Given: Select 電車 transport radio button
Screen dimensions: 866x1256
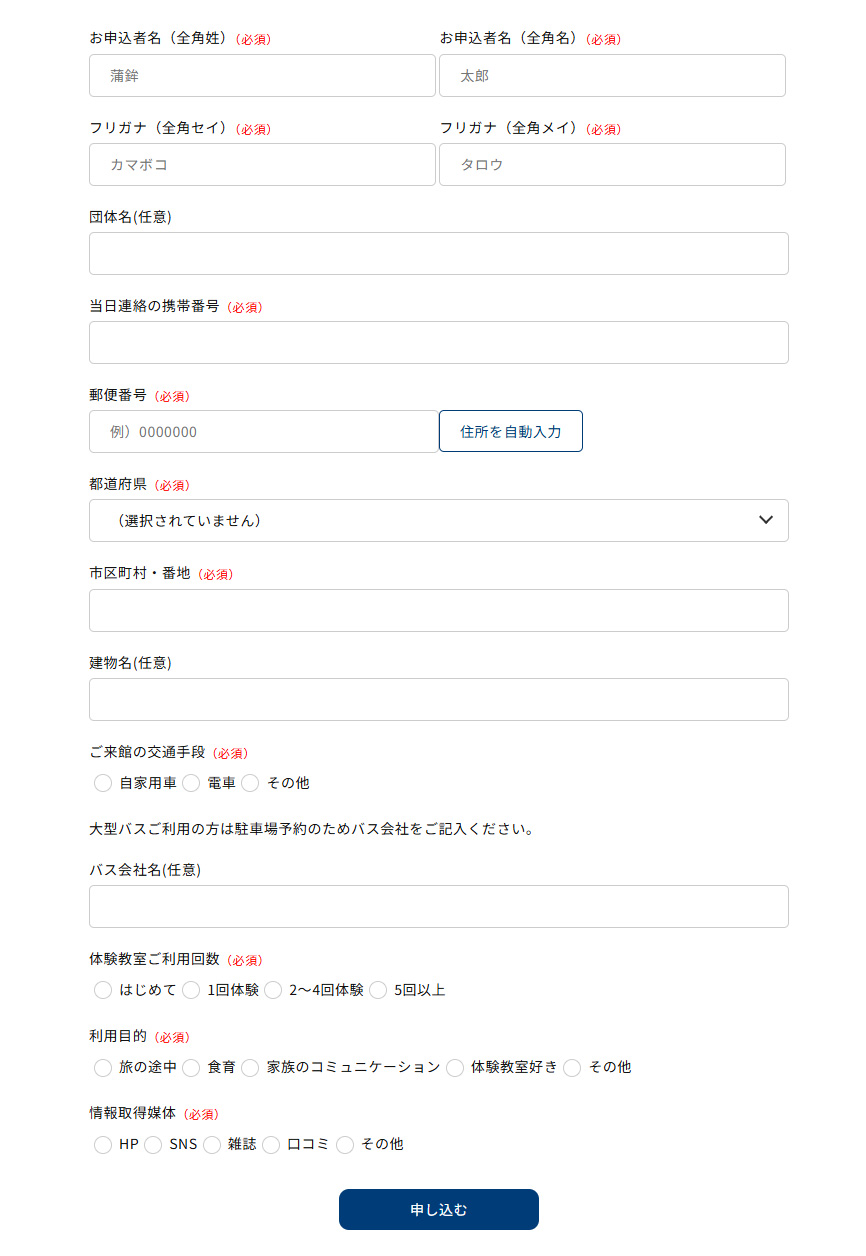Looking at the screenshot, I should [191, 783].
